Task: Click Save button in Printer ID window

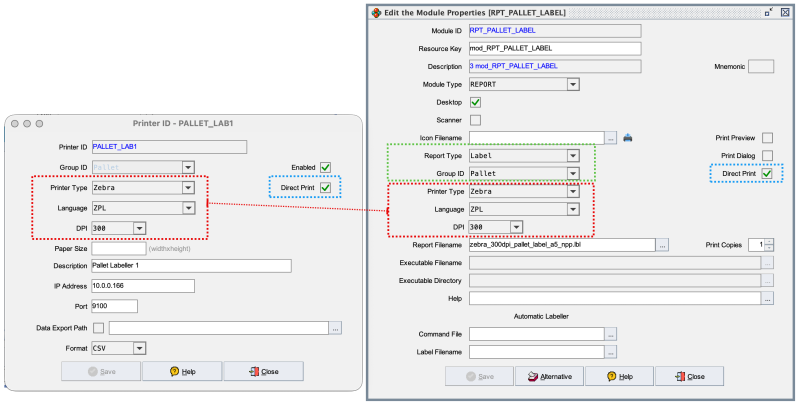Action: point(101,371)
